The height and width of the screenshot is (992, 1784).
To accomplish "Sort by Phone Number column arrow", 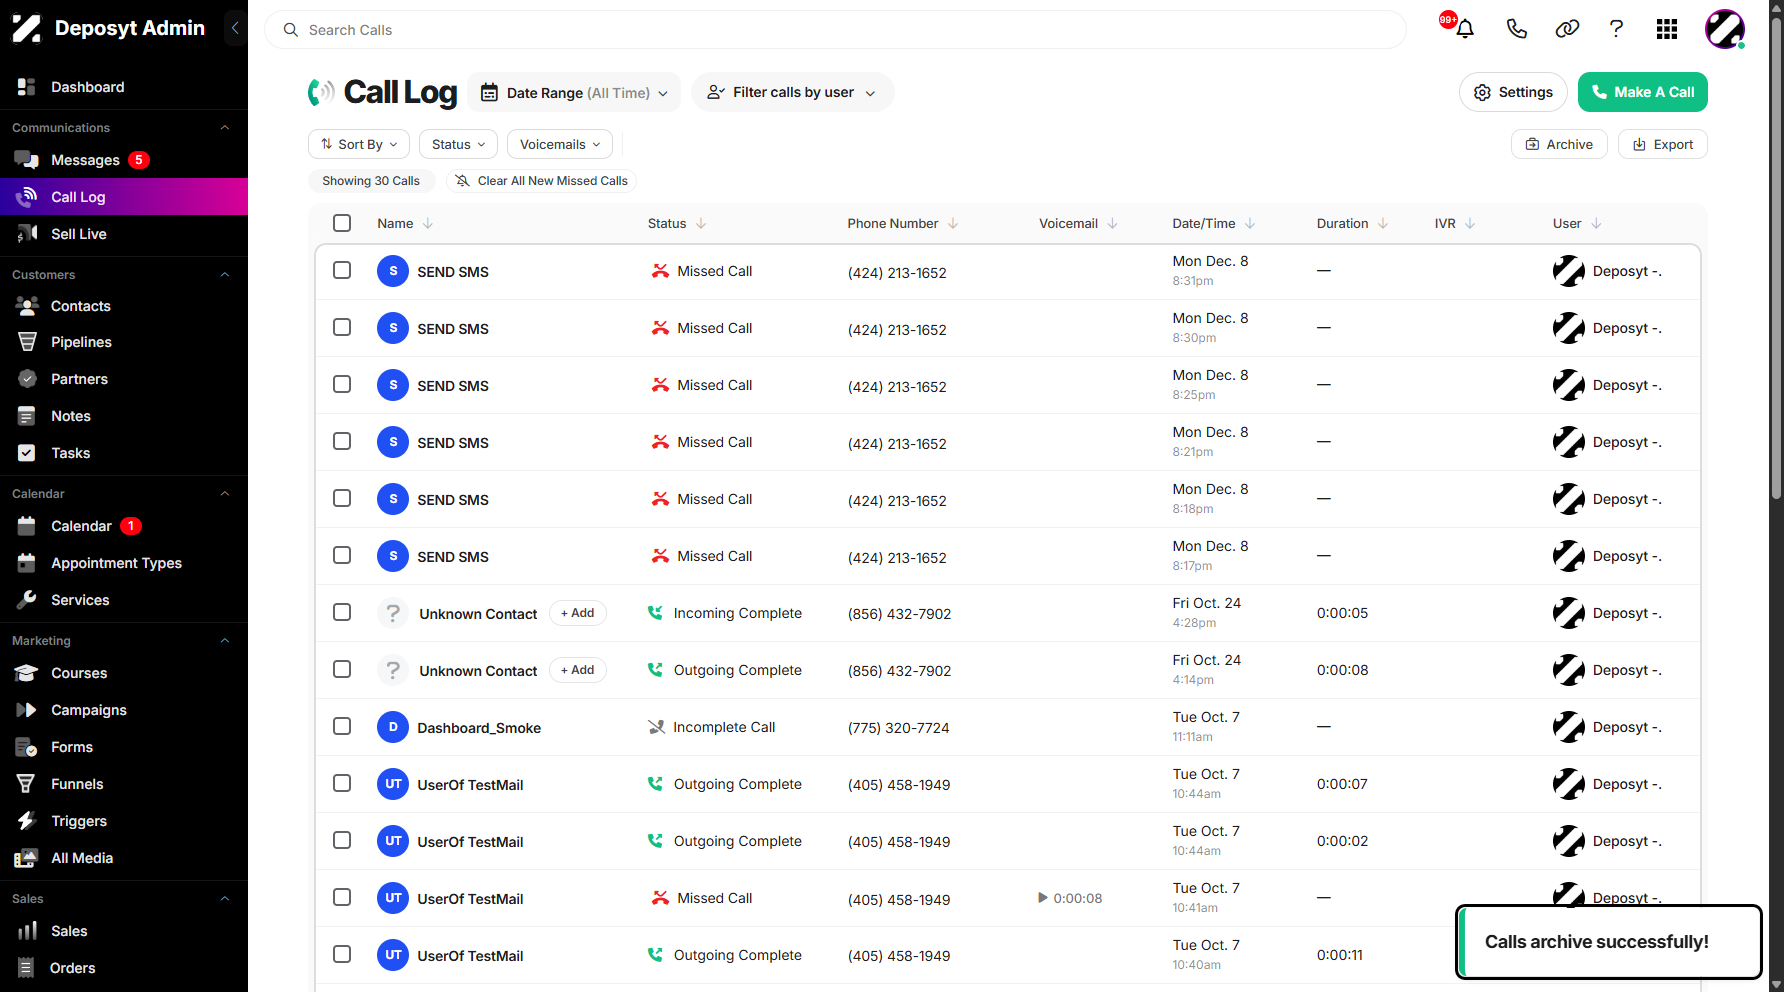I will pyautogui.click(x=953, y=223).
